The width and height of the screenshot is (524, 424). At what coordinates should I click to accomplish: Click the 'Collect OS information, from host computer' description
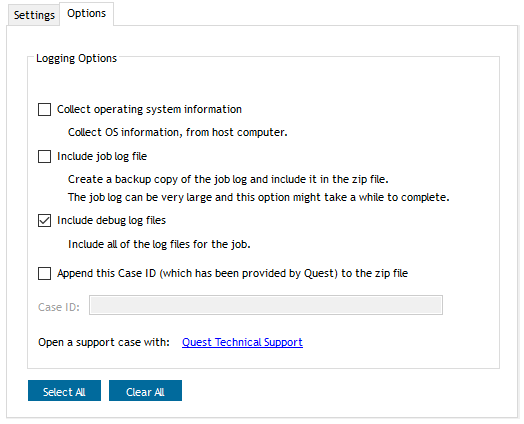[x=177, y=132]
